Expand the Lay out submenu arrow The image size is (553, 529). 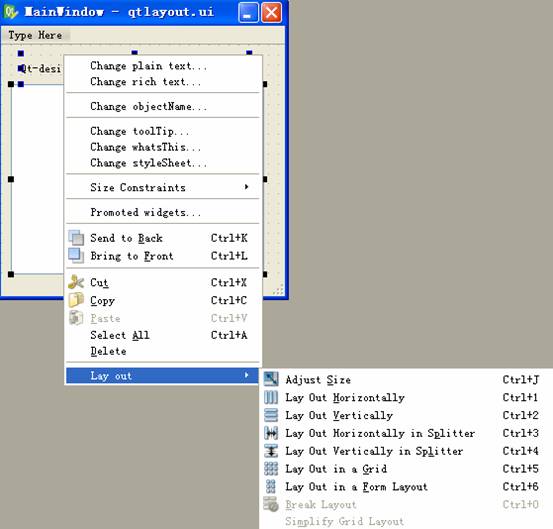[247, 375]
